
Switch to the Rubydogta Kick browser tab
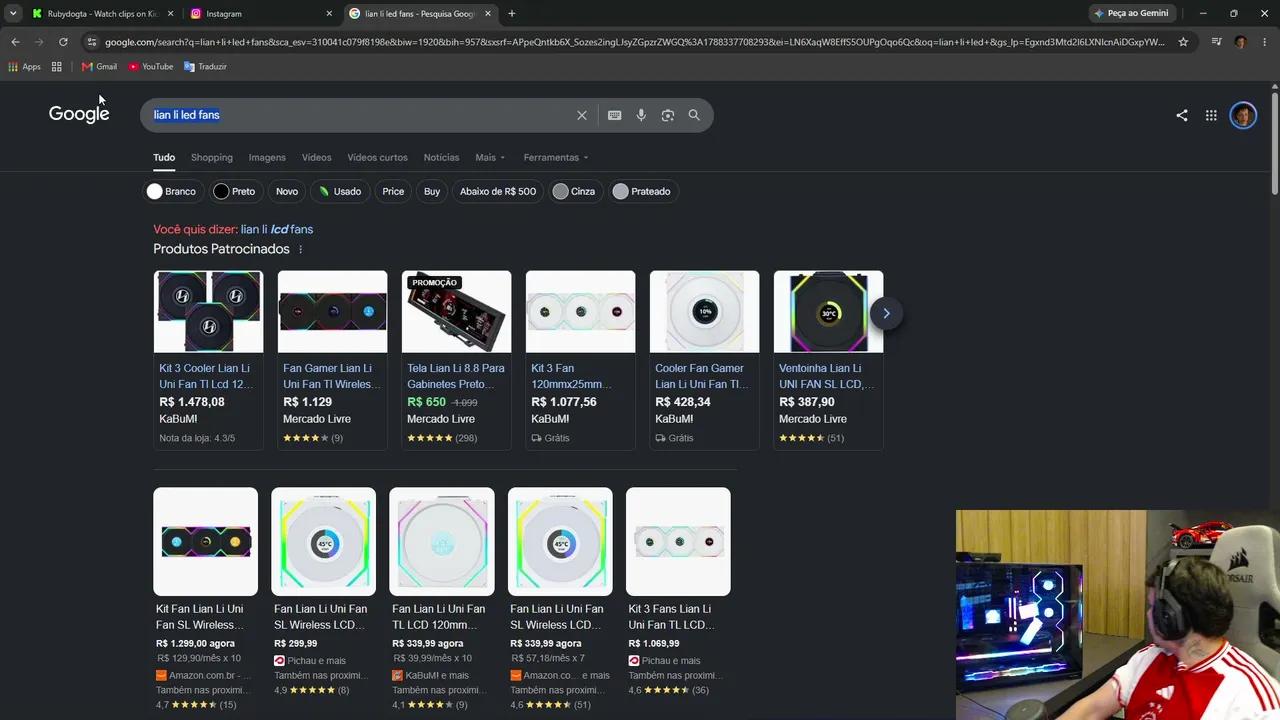(103, 14)
